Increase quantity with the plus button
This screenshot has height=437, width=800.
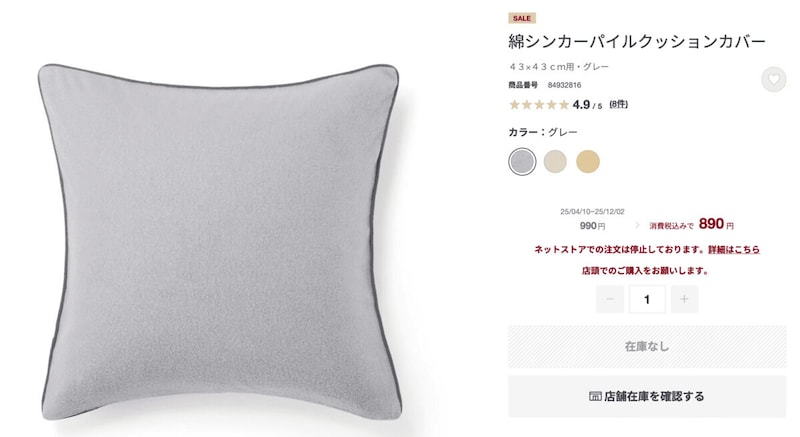pos(684,299)
